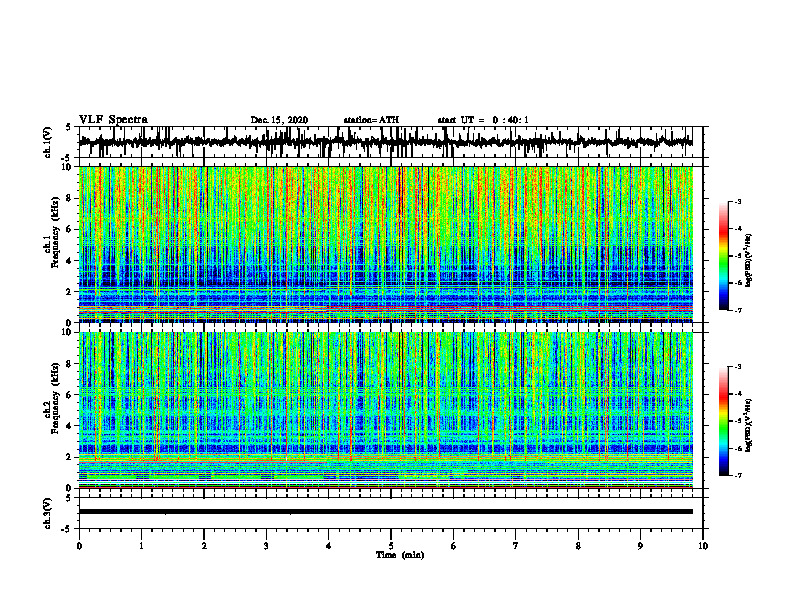Viewport: 792px width, 612px height.
Task: Click the ch.2 colorbar log PSD unit label
Action: tap(748, 424)
